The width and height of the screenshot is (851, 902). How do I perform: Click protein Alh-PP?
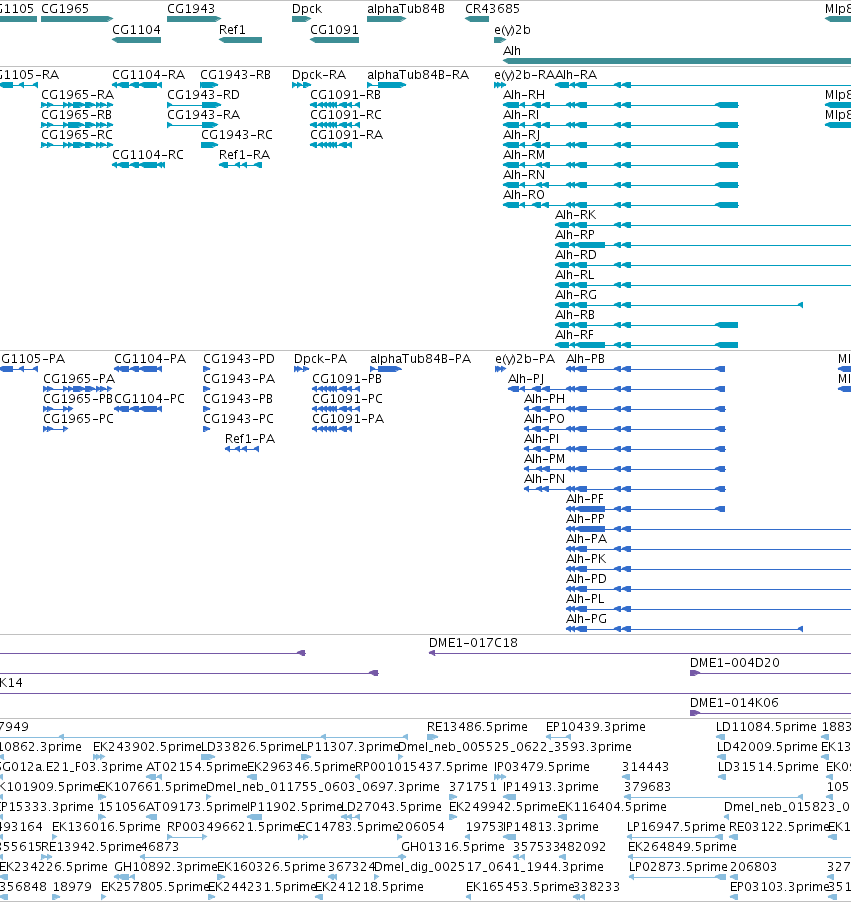coord(708,529)
